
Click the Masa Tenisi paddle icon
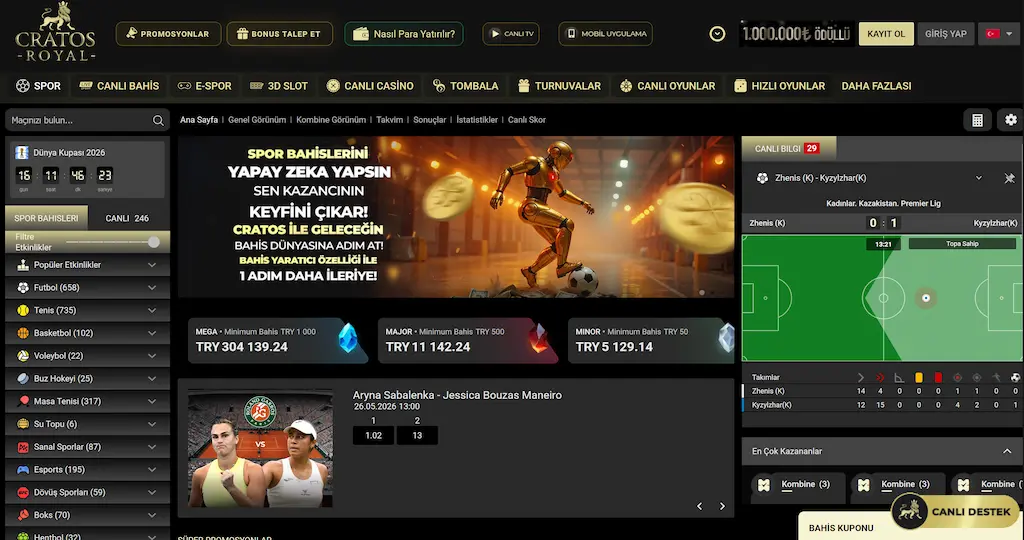coord(23,401)
